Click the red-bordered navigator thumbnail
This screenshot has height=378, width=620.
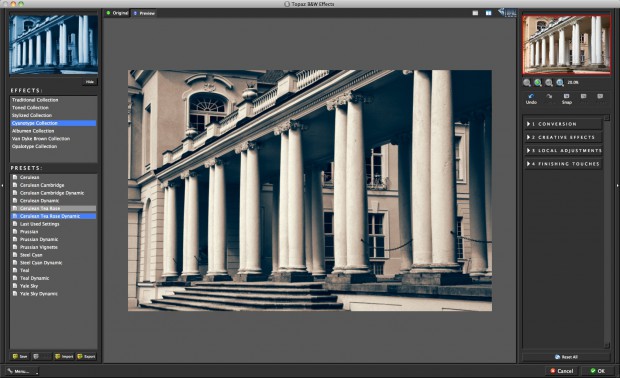click(x=566, y=44)
